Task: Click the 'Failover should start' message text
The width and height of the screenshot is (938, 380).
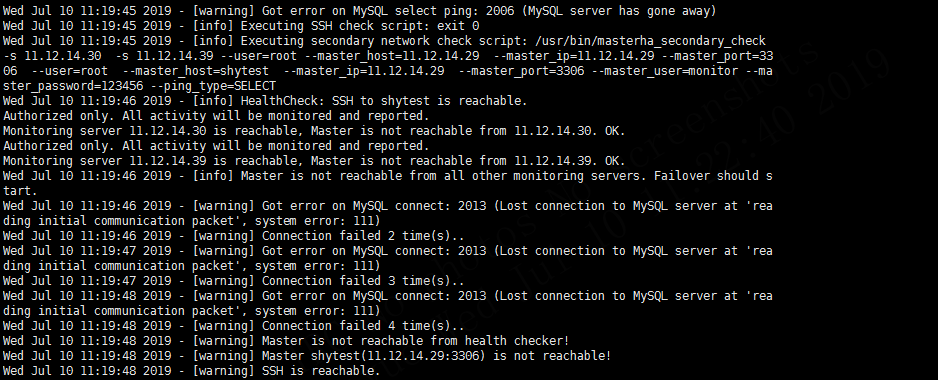Action: point(713,175)
